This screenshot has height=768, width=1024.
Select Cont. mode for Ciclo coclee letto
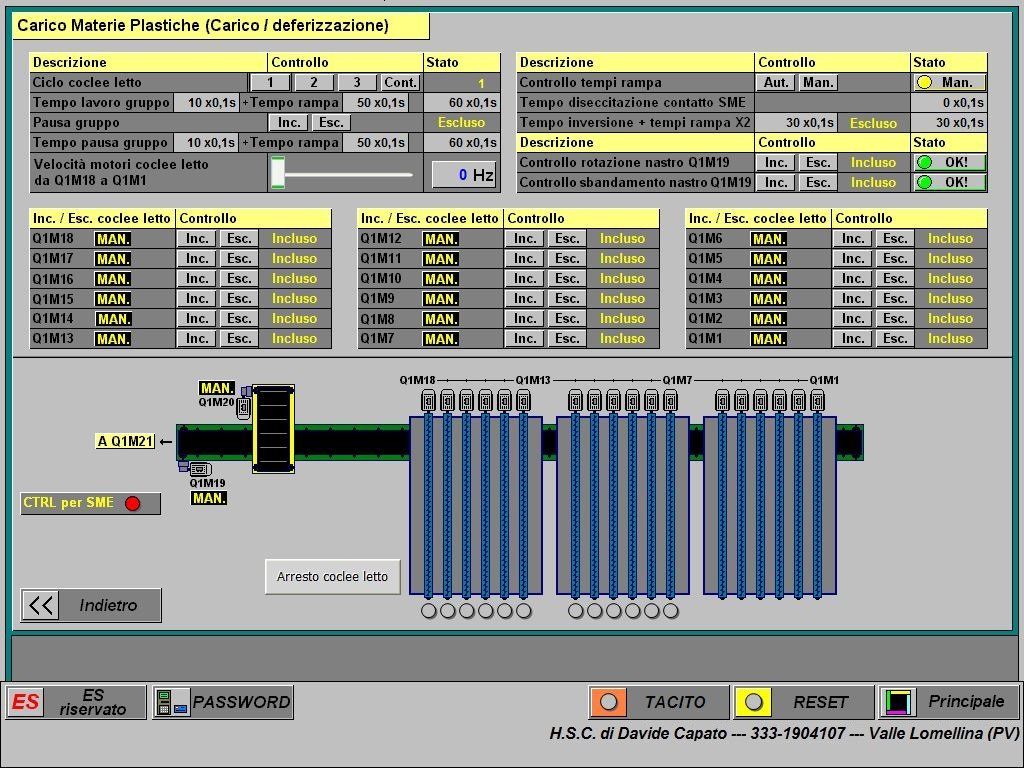400,83
